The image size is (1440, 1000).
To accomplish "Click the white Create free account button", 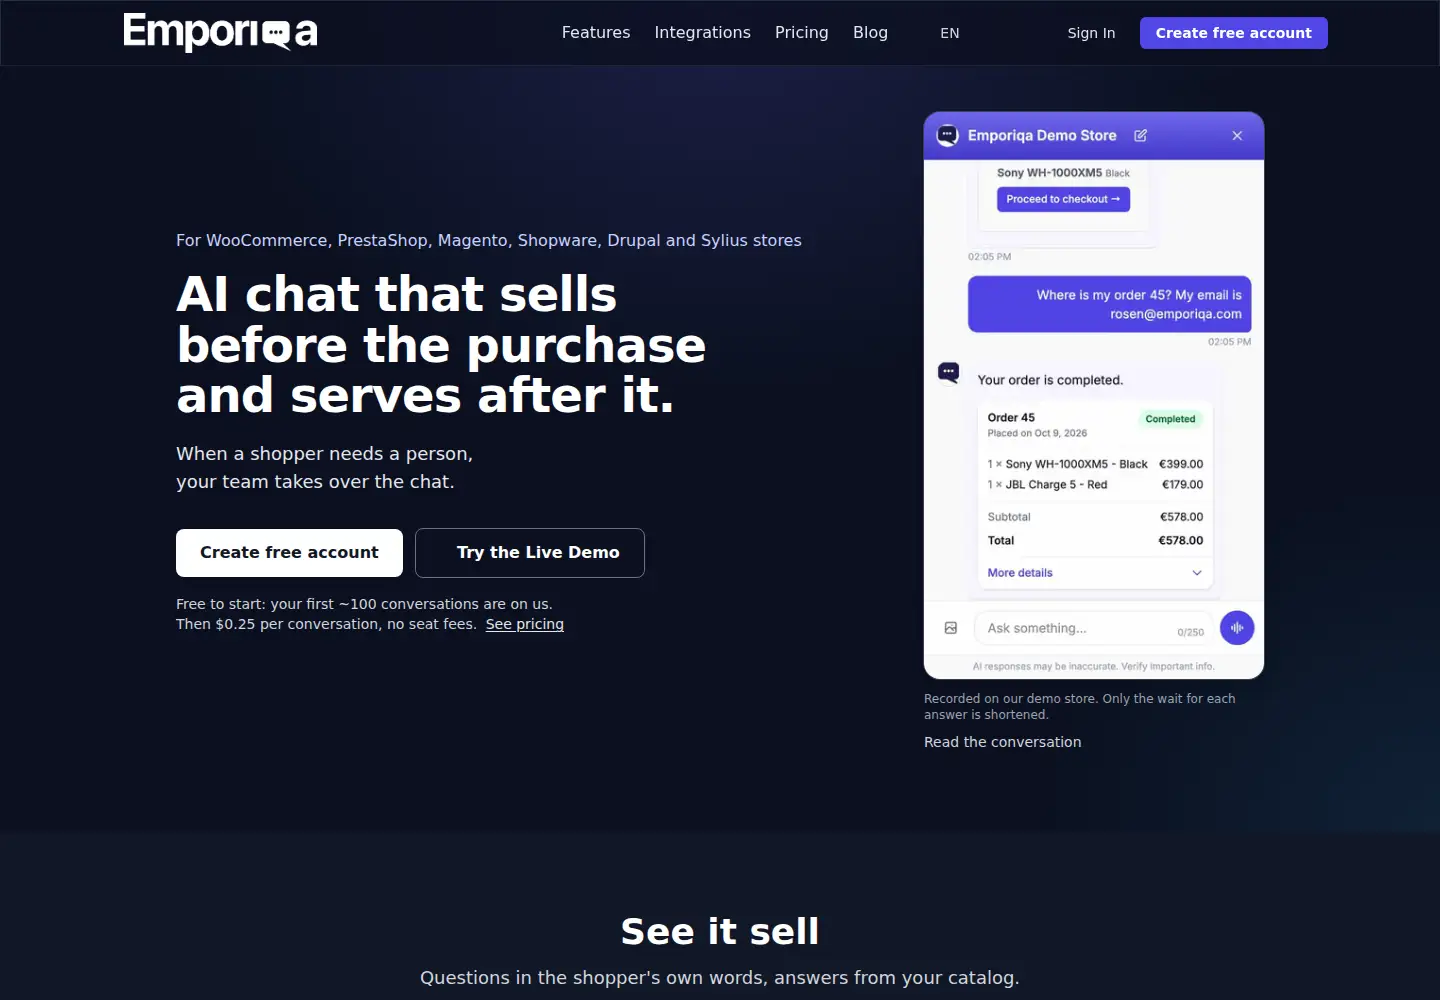I will (289, 553).
